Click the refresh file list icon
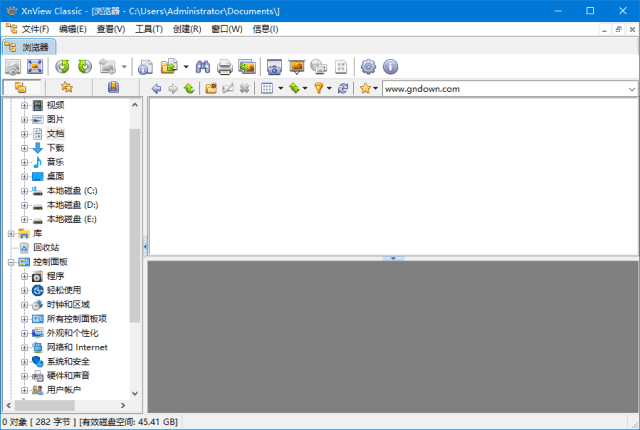The width and height of the screenshot is (640, 430). pyautogui.click(x=343, y=89)
